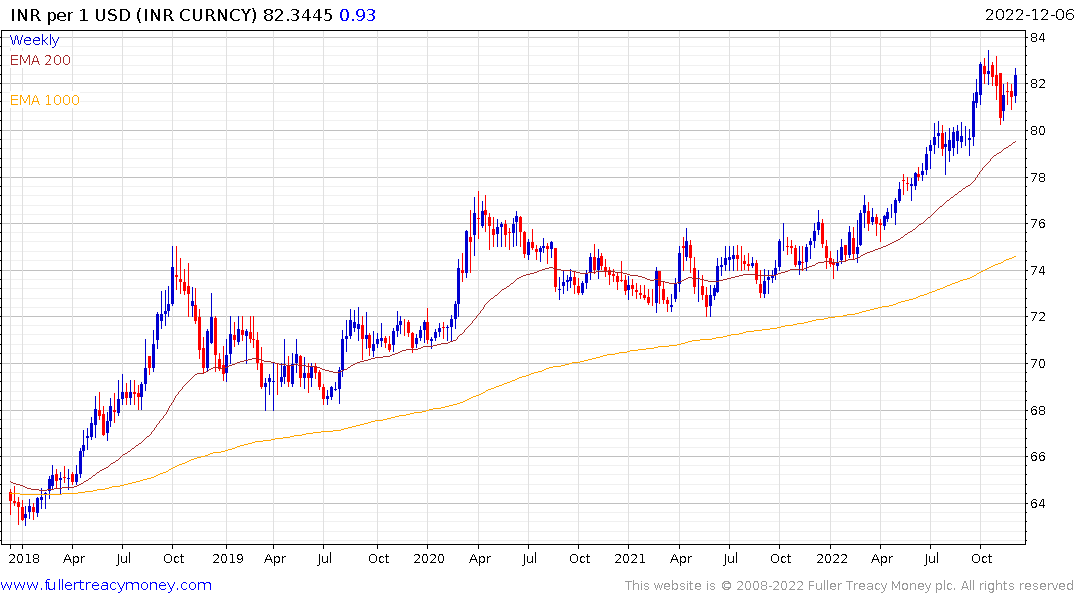Click the 80 price axis label
This screenshot has width=1075, height=600.
1038,130
